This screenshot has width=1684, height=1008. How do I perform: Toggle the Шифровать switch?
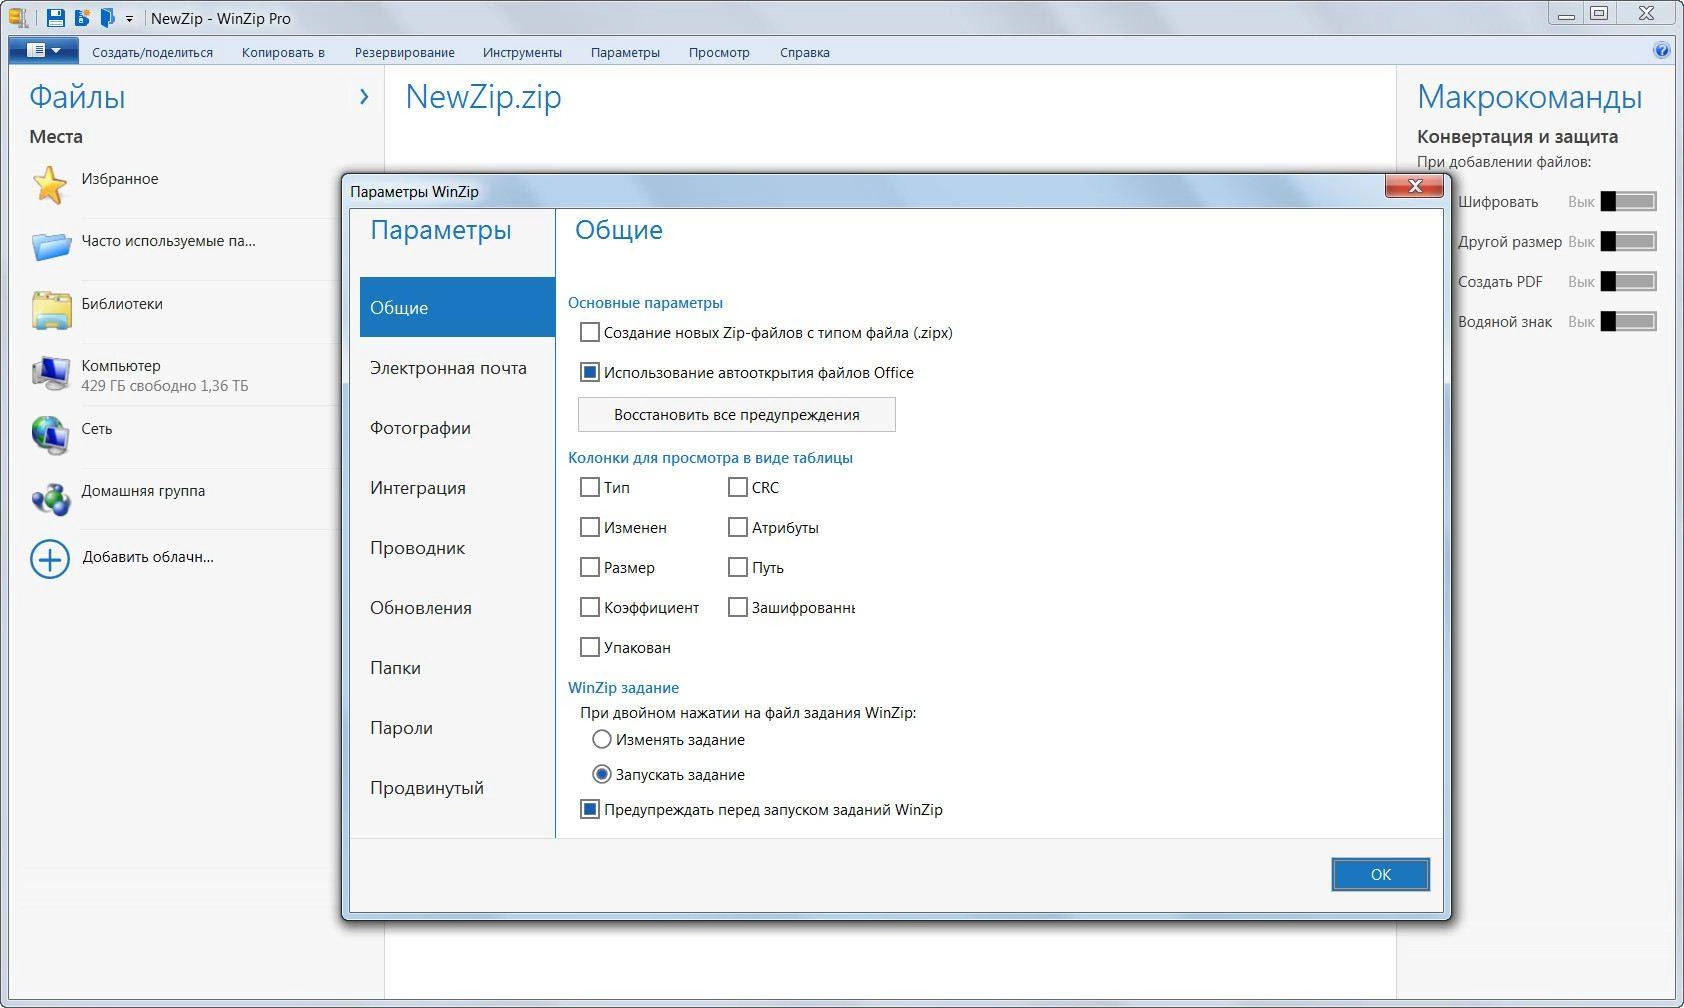click(1629, 201)
